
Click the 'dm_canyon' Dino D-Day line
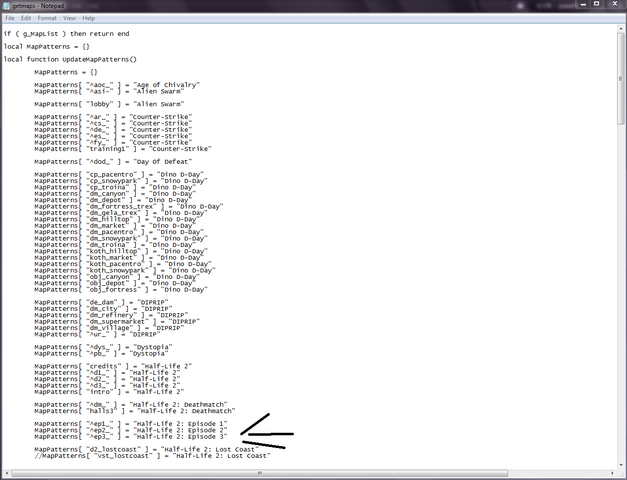tap(115, 194)
